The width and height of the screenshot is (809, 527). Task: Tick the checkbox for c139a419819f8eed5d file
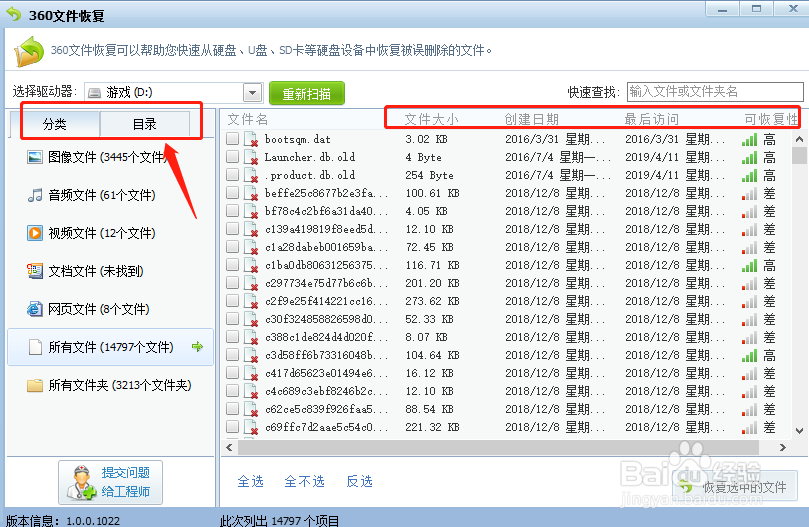232,229
